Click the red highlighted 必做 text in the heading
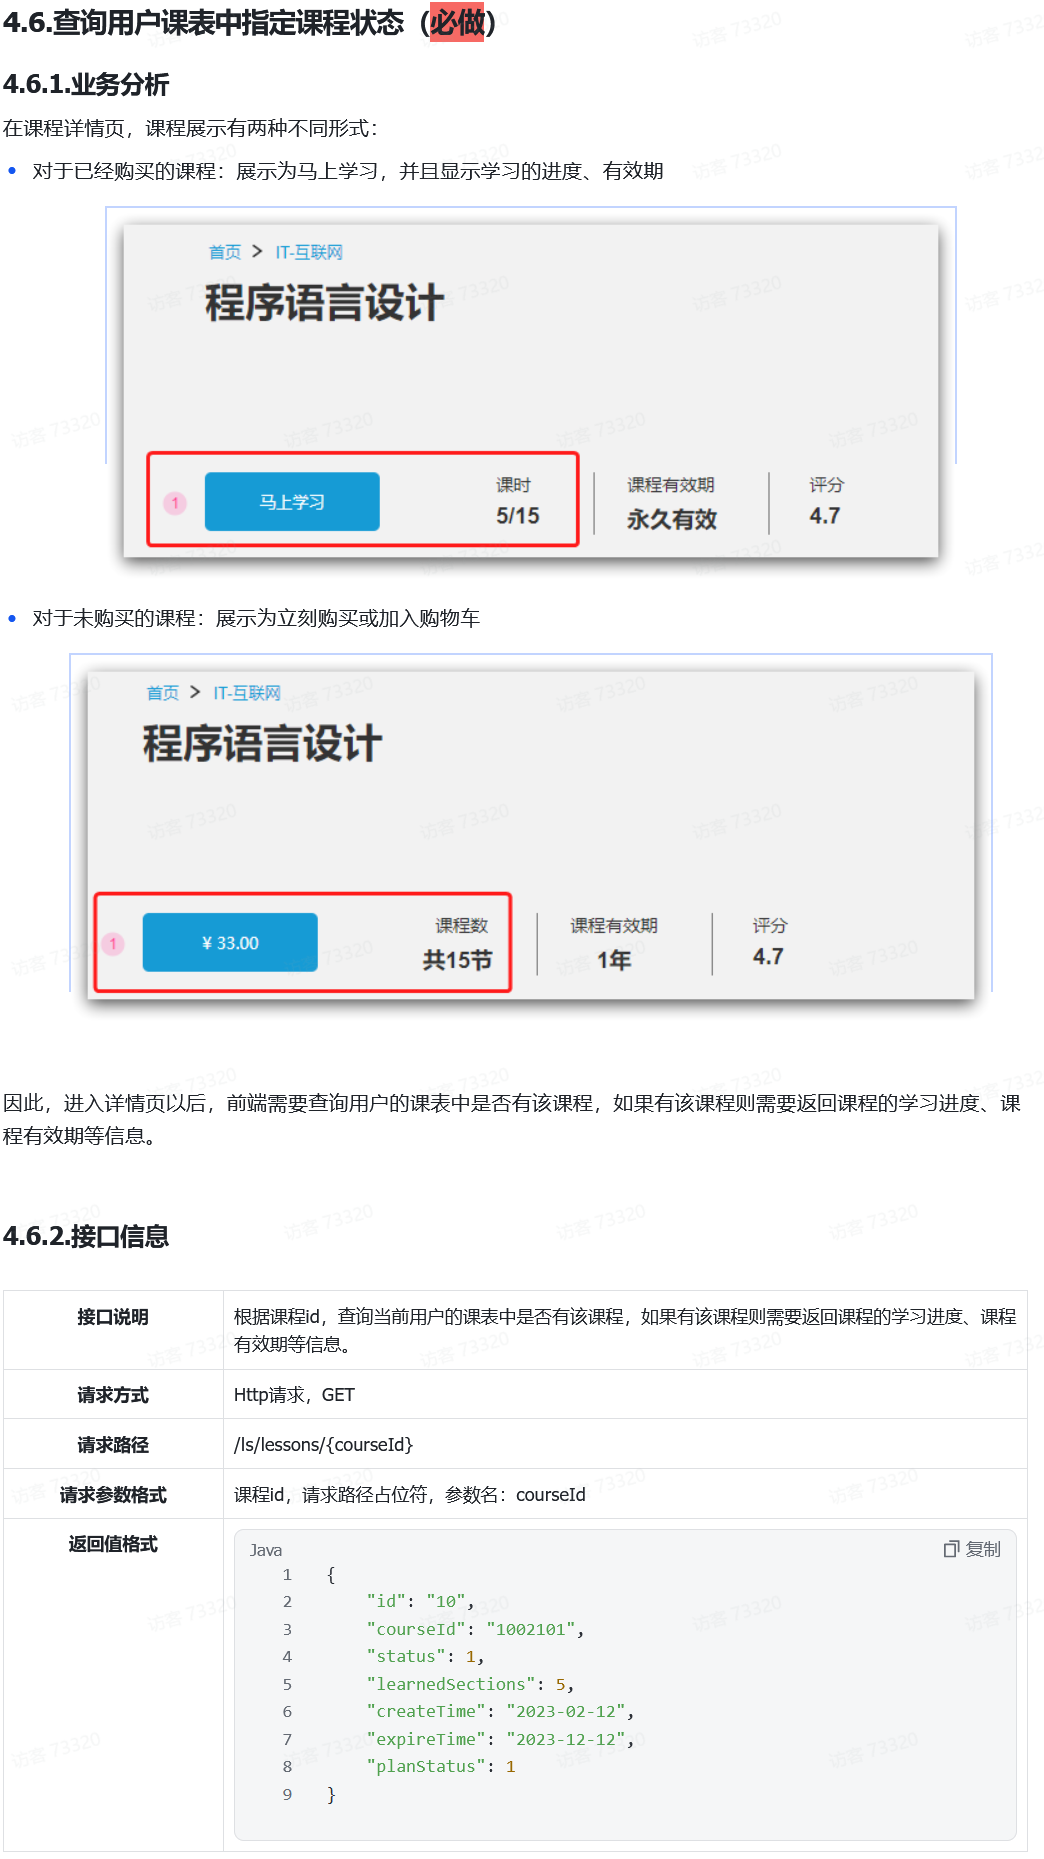 click(457, 22)
